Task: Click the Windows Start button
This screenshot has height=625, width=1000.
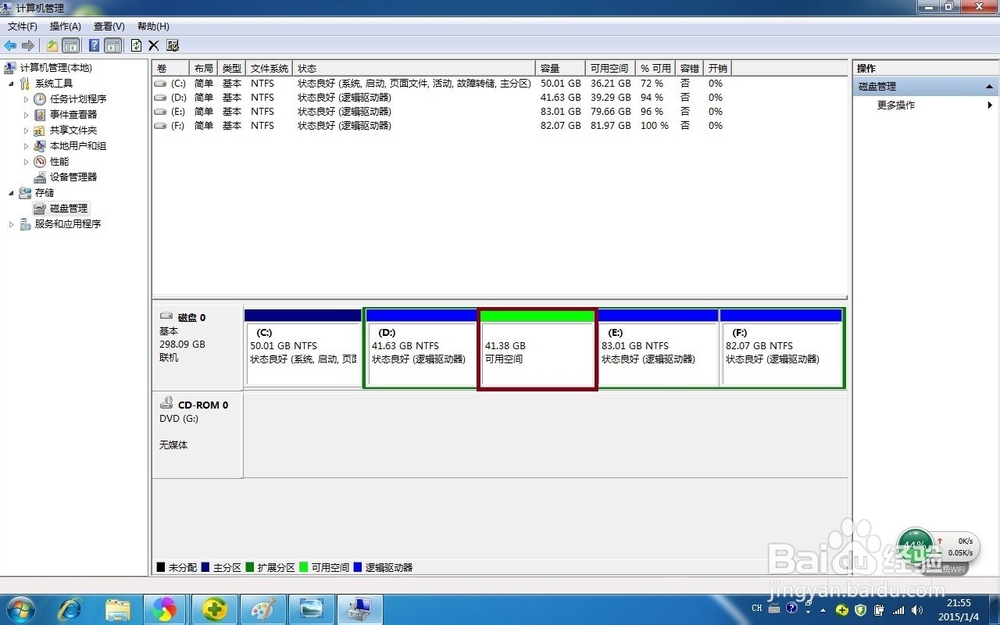Action: (19, 608)
